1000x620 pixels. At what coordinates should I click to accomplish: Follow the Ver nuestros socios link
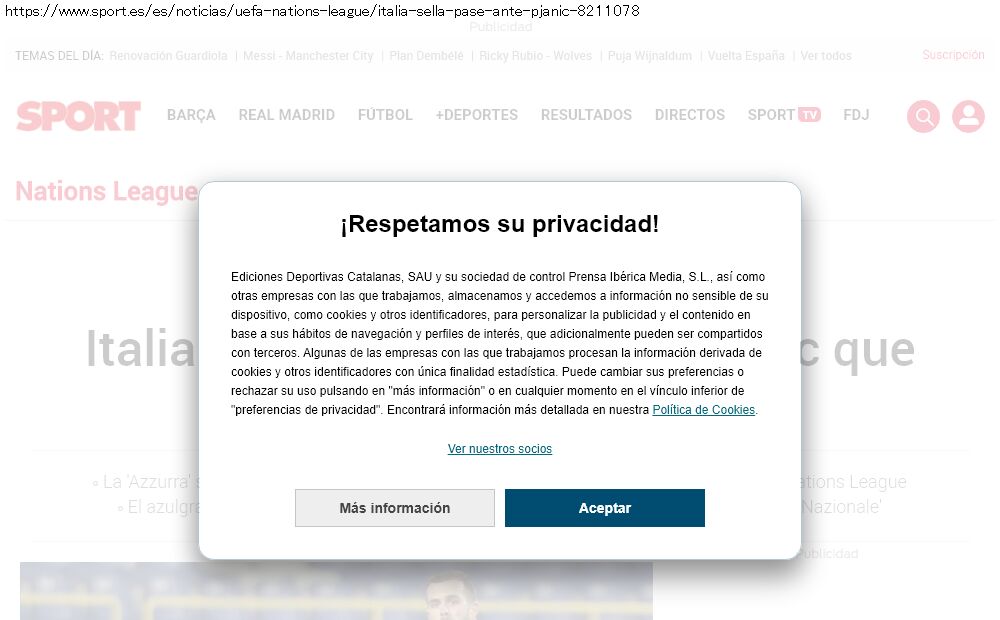tap(499, 448)
